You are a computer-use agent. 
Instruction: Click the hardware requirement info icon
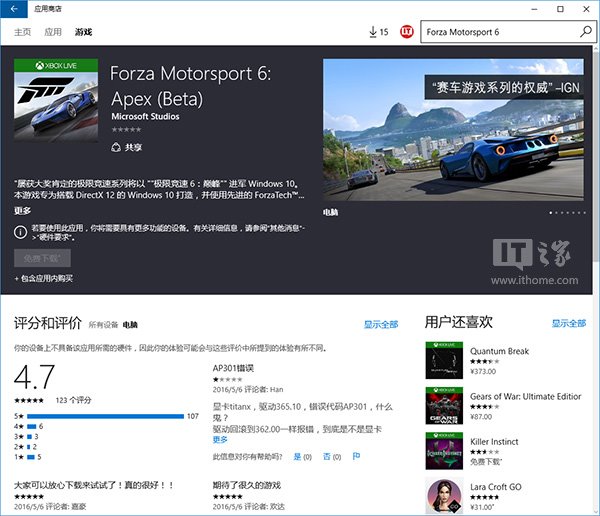20,232
